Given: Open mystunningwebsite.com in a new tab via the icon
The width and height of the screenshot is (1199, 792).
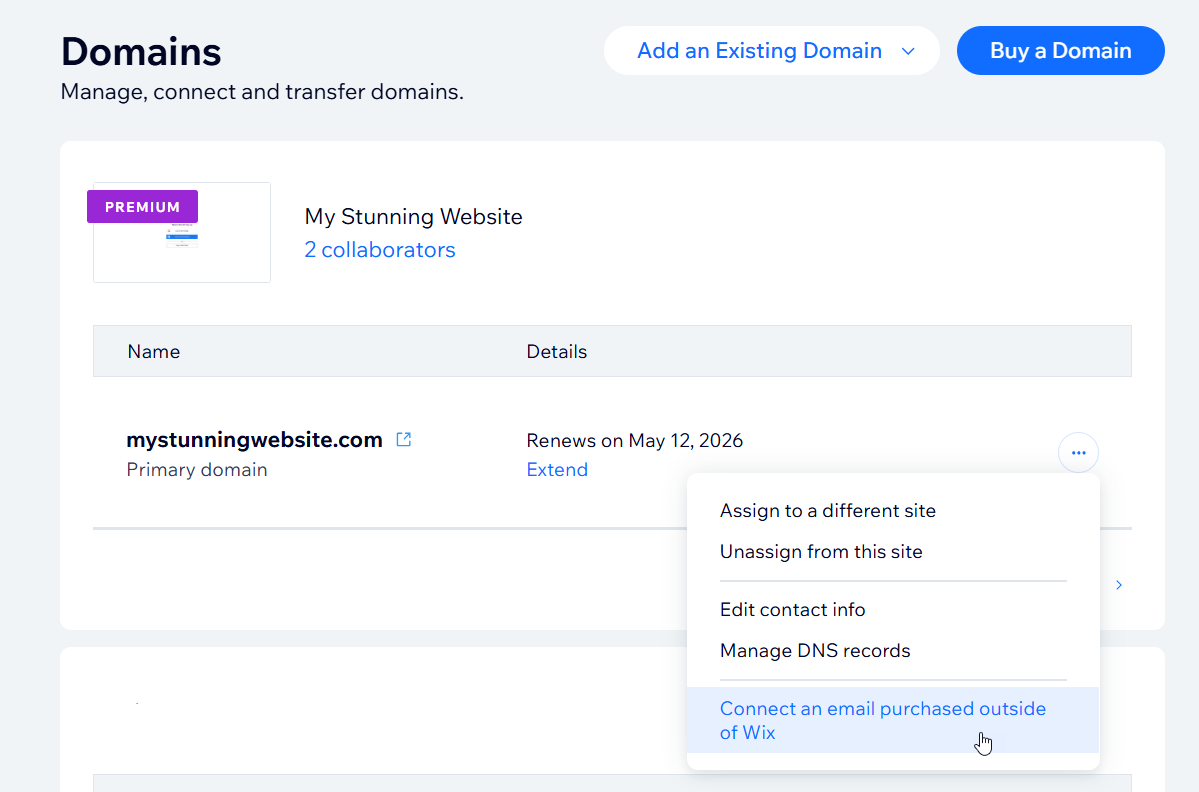Looking at the screenshot, I should 404,440.
